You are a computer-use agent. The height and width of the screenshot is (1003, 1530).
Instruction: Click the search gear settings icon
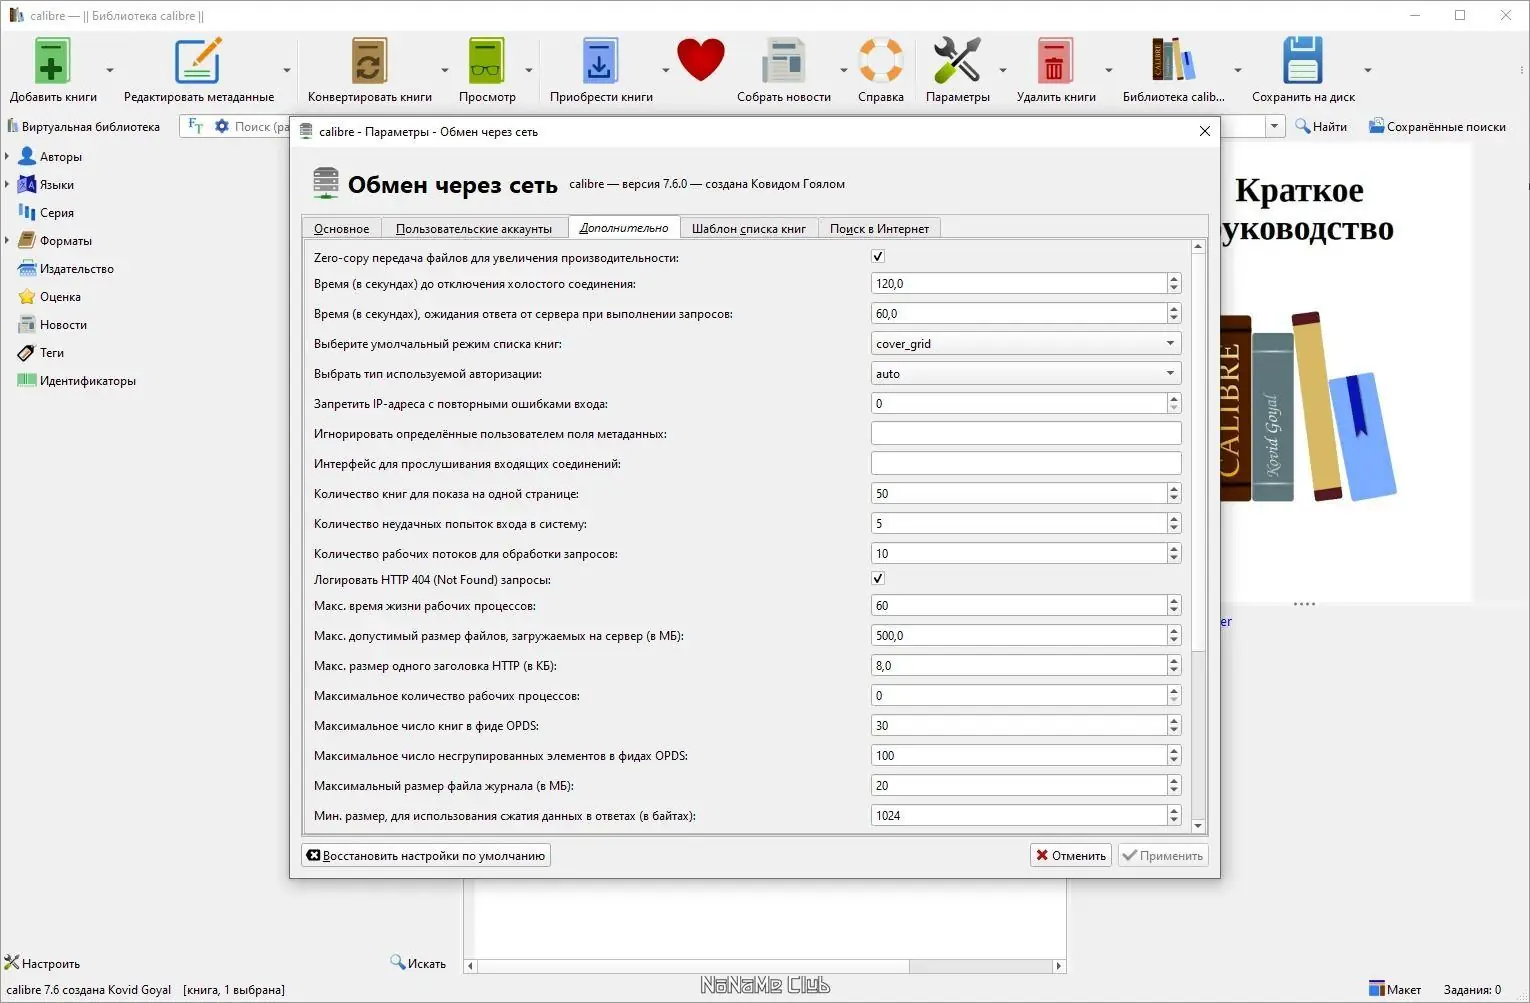click(x=222, y=126)
